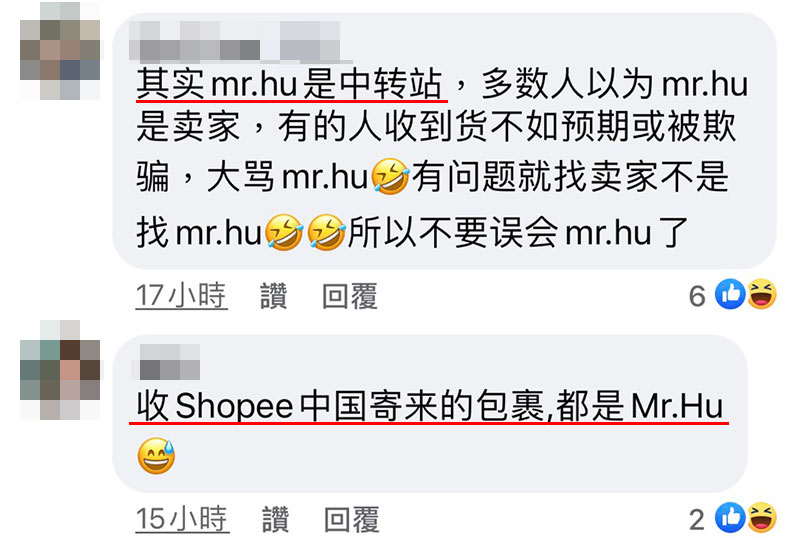Click the laughing reaction icon on second comment

pos(762,518)
